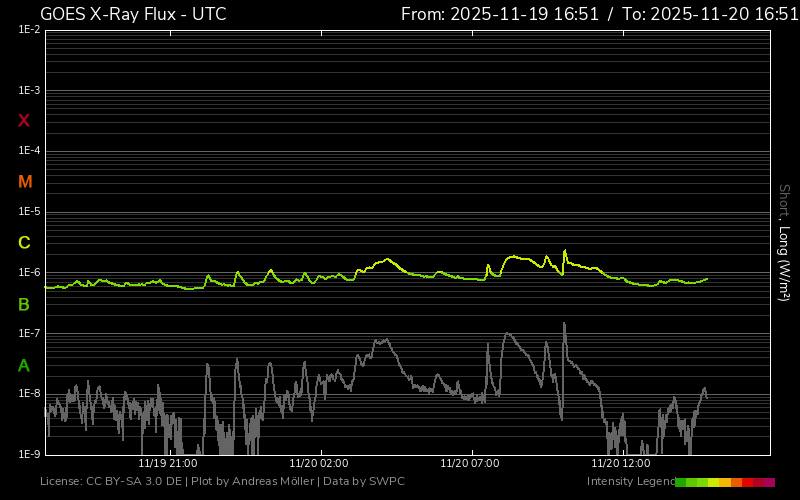Click the 11/20 02:00 time axis label
Screen dimensions: 800x500
(318, 463)
